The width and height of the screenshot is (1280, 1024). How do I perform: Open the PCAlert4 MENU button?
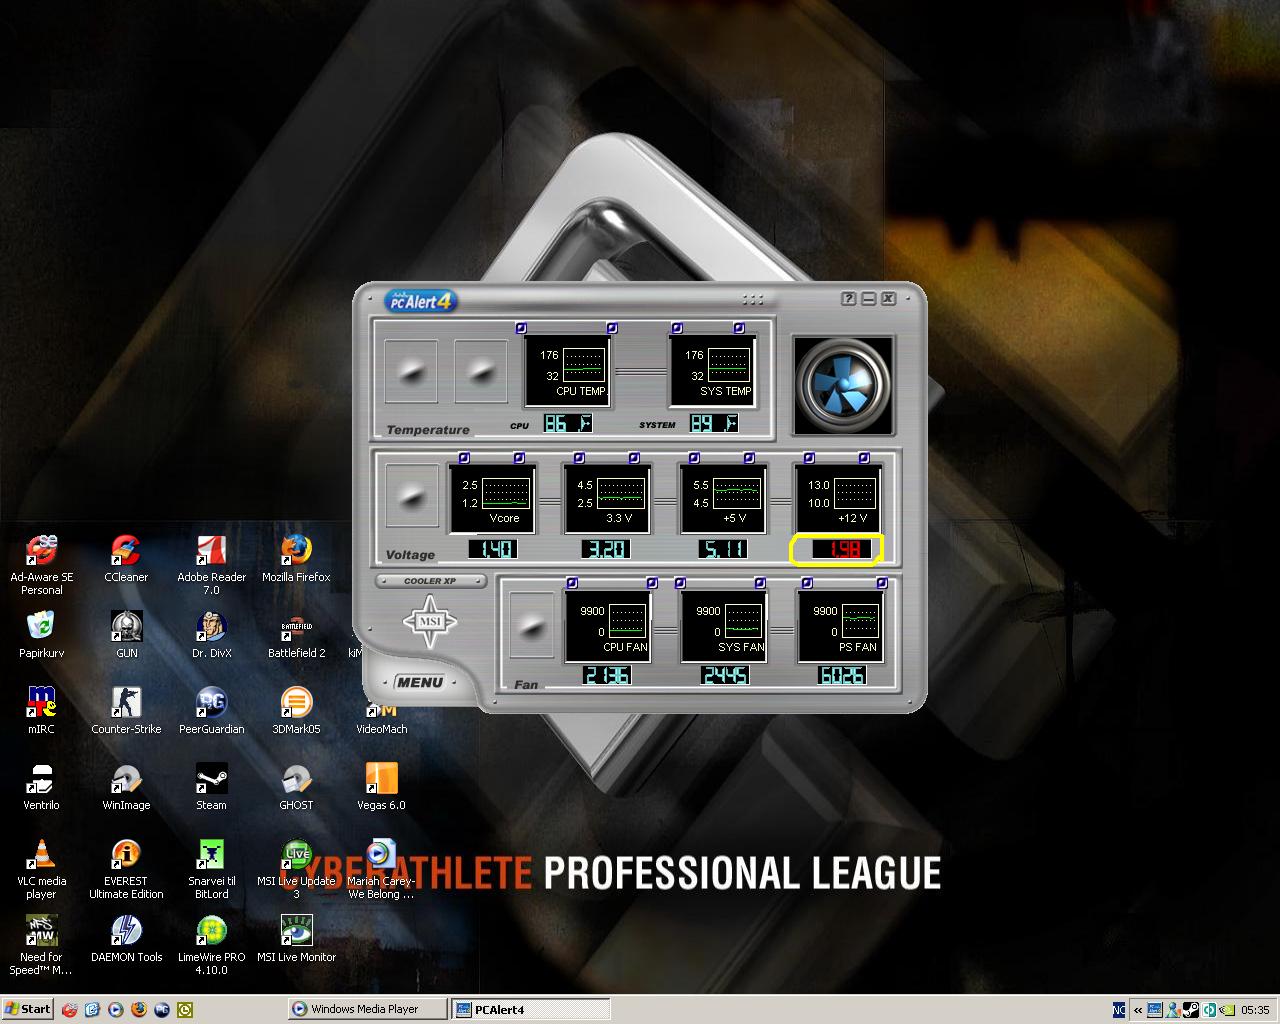[x=419, y=682]
